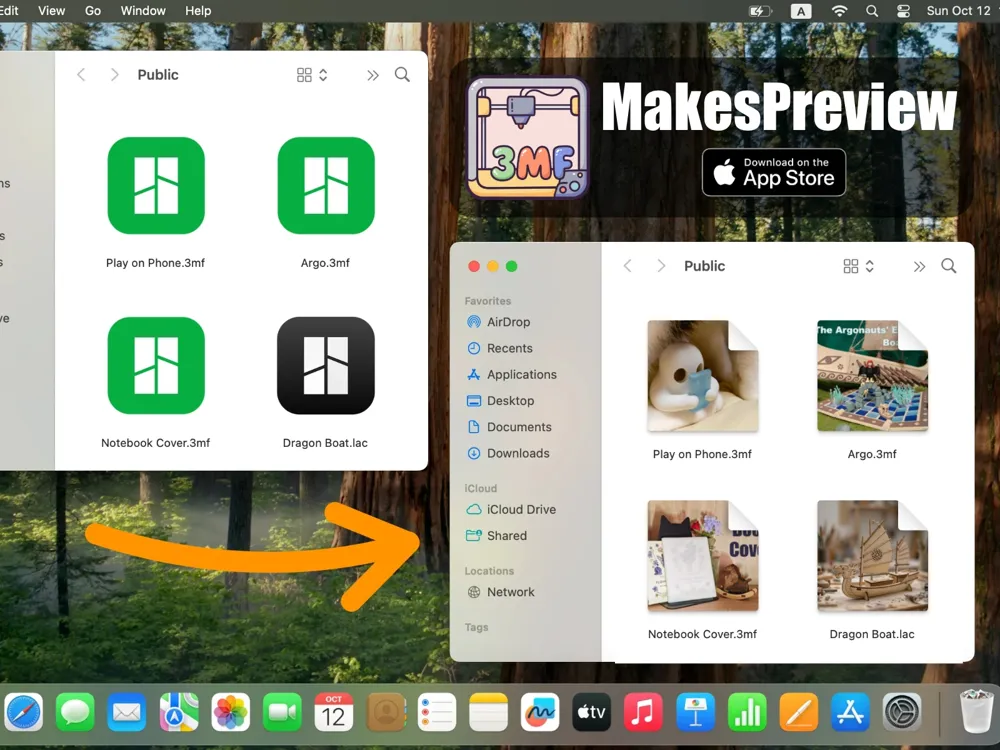Go back in right Finder window
Screen dimensions: 1000x750
click(x=628, y=266)
